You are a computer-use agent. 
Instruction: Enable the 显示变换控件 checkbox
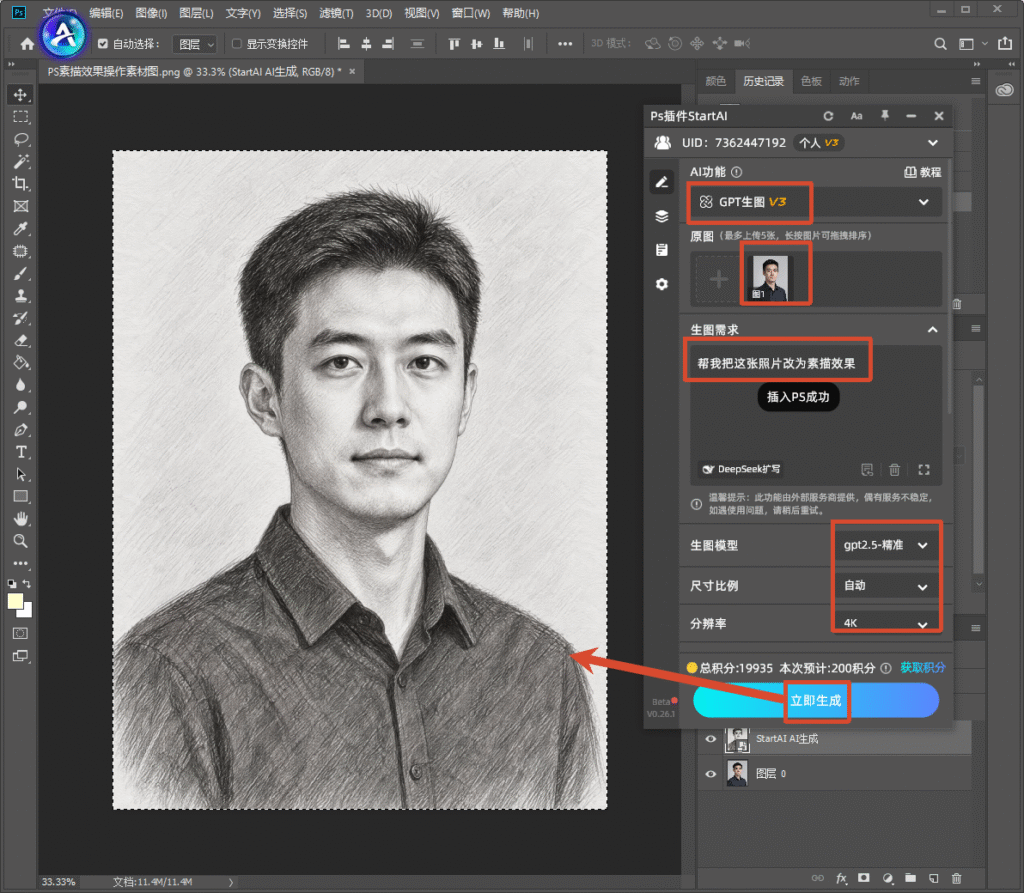click(236, 44)
